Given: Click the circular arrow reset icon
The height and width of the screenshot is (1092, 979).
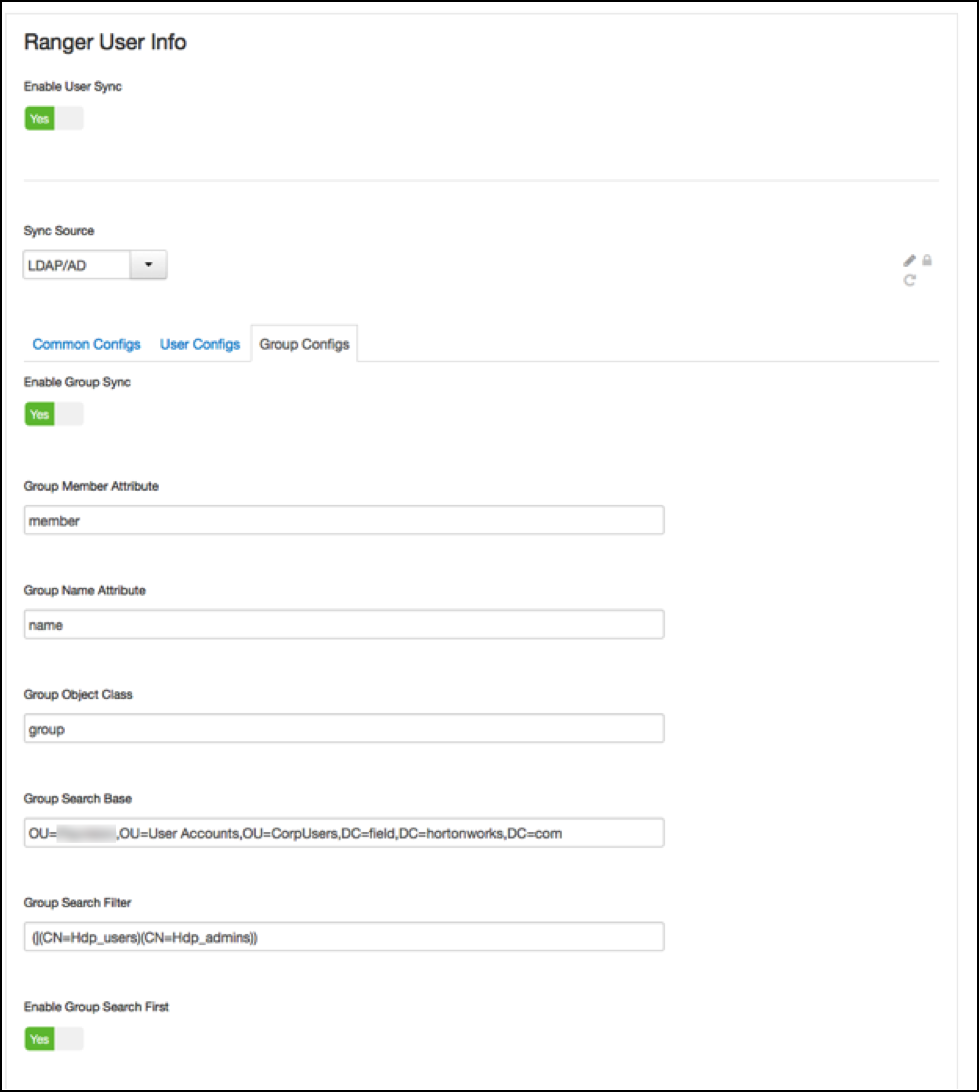Looking at the screenshot, I should (x=910, y=281).
